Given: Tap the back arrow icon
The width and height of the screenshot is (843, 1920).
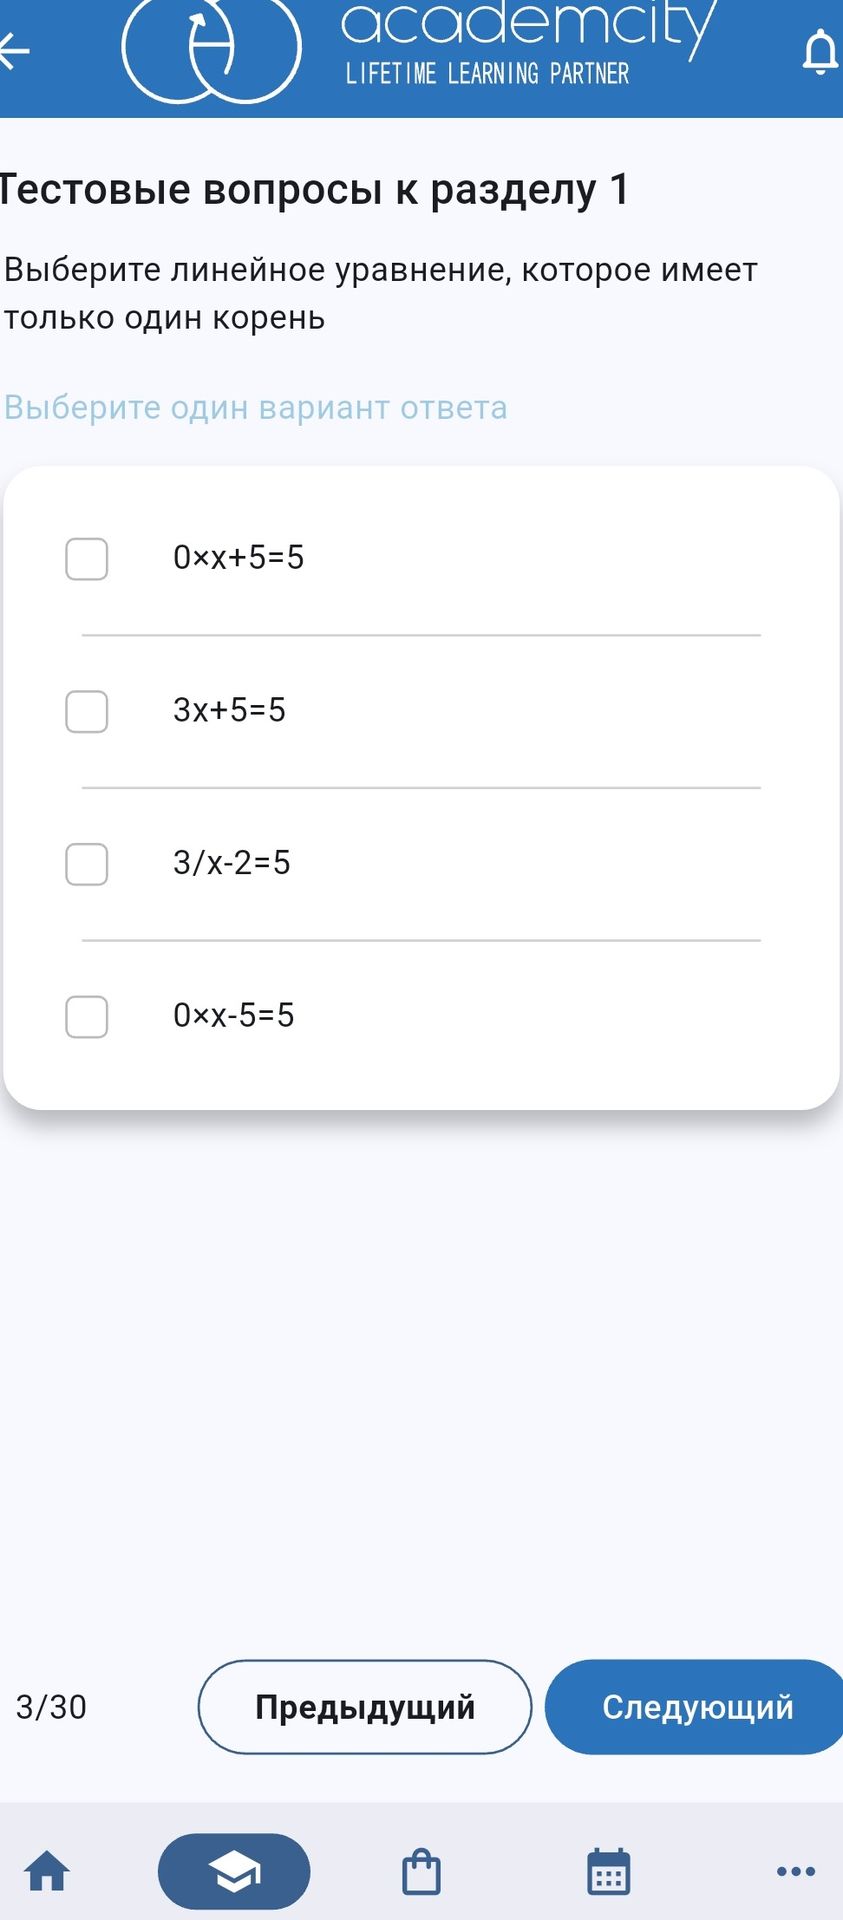Looking at the screenshot, I should coord(14,51).
